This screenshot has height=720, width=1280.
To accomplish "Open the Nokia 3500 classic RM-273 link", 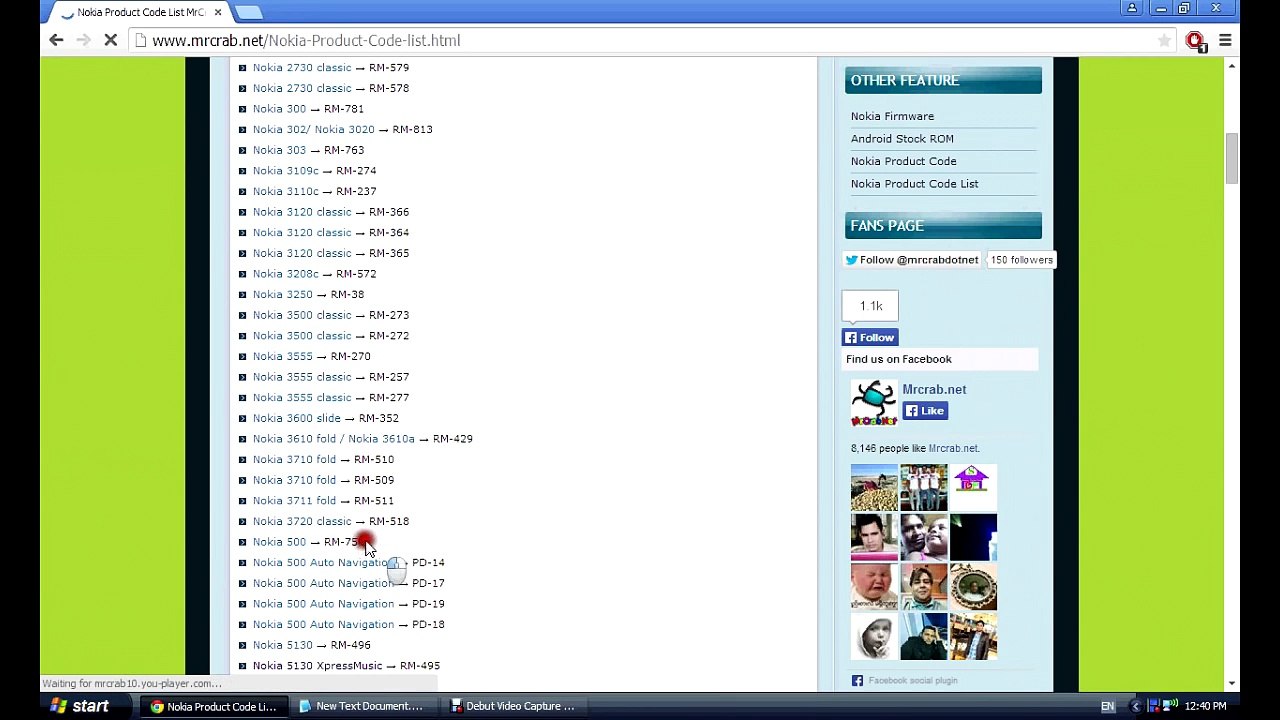I will [302, 315].
